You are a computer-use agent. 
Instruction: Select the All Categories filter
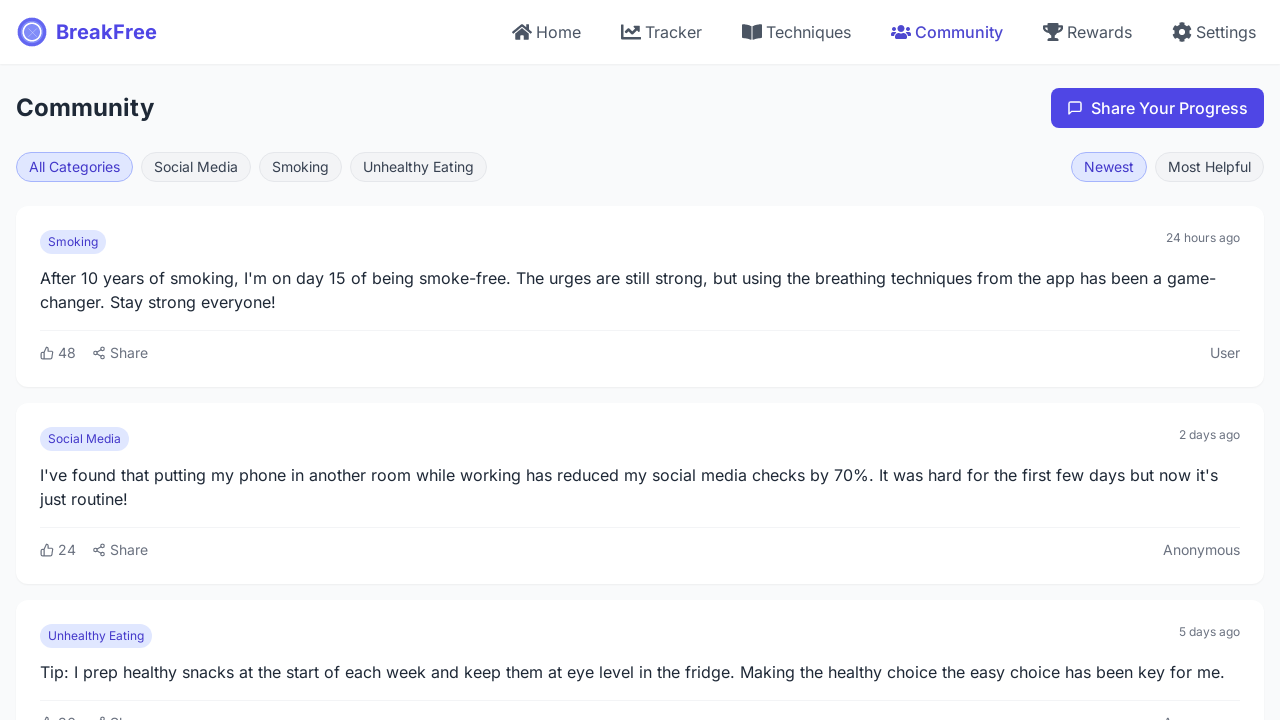tap(74, 167)
